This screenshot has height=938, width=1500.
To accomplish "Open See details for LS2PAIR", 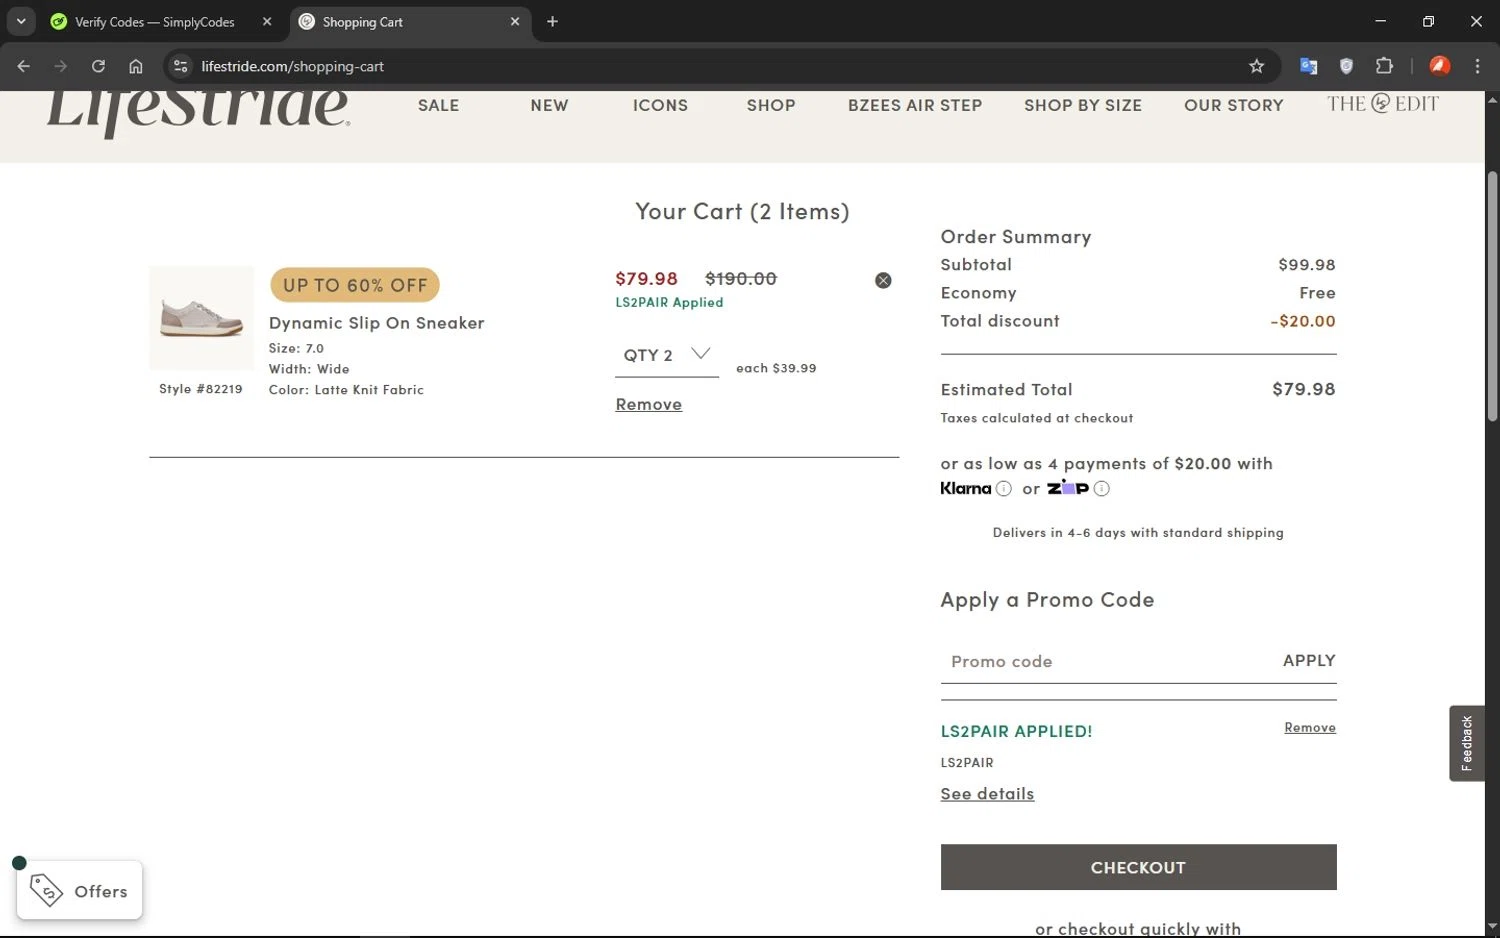I will tap(987, 793).
